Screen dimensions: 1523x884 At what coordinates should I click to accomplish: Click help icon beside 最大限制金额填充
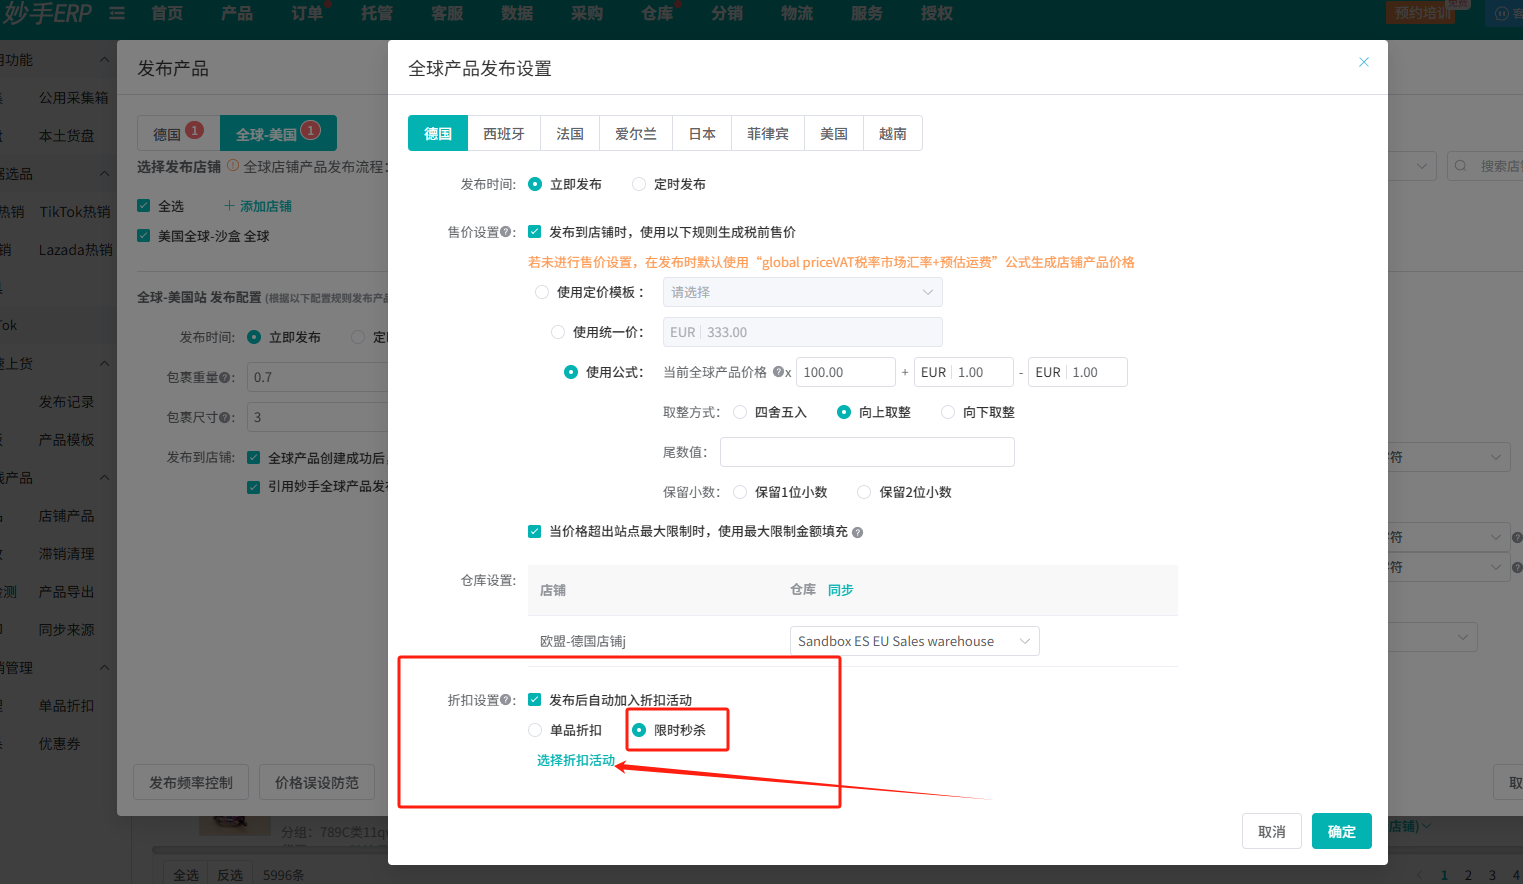pyautogui.click(x=857, y=532)
